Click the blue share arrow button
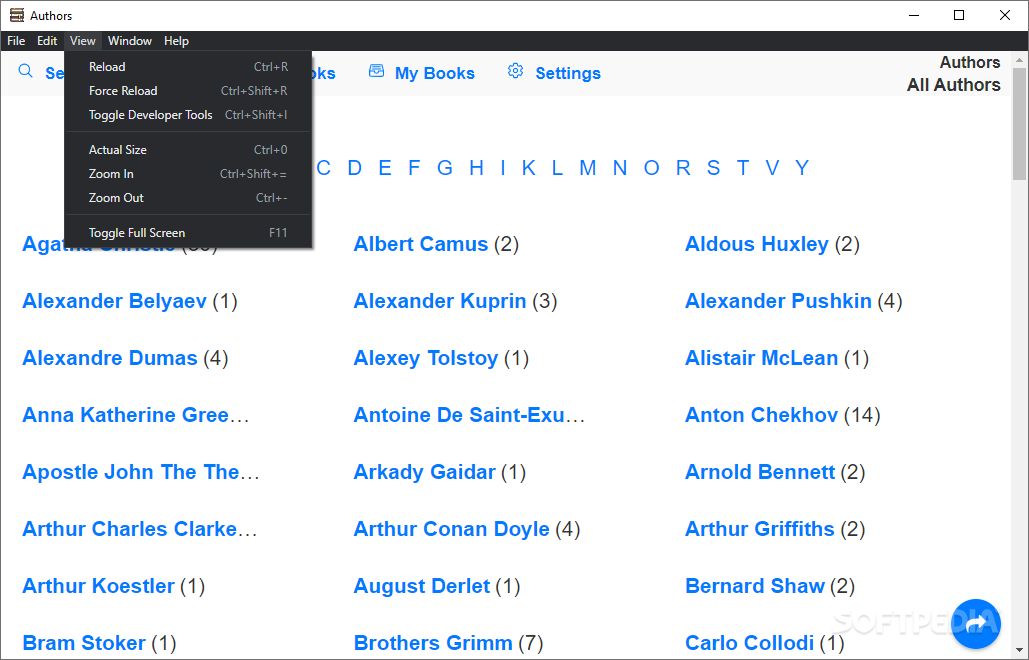The height and width of the screenshot is (660, 1029). [976, 623]
